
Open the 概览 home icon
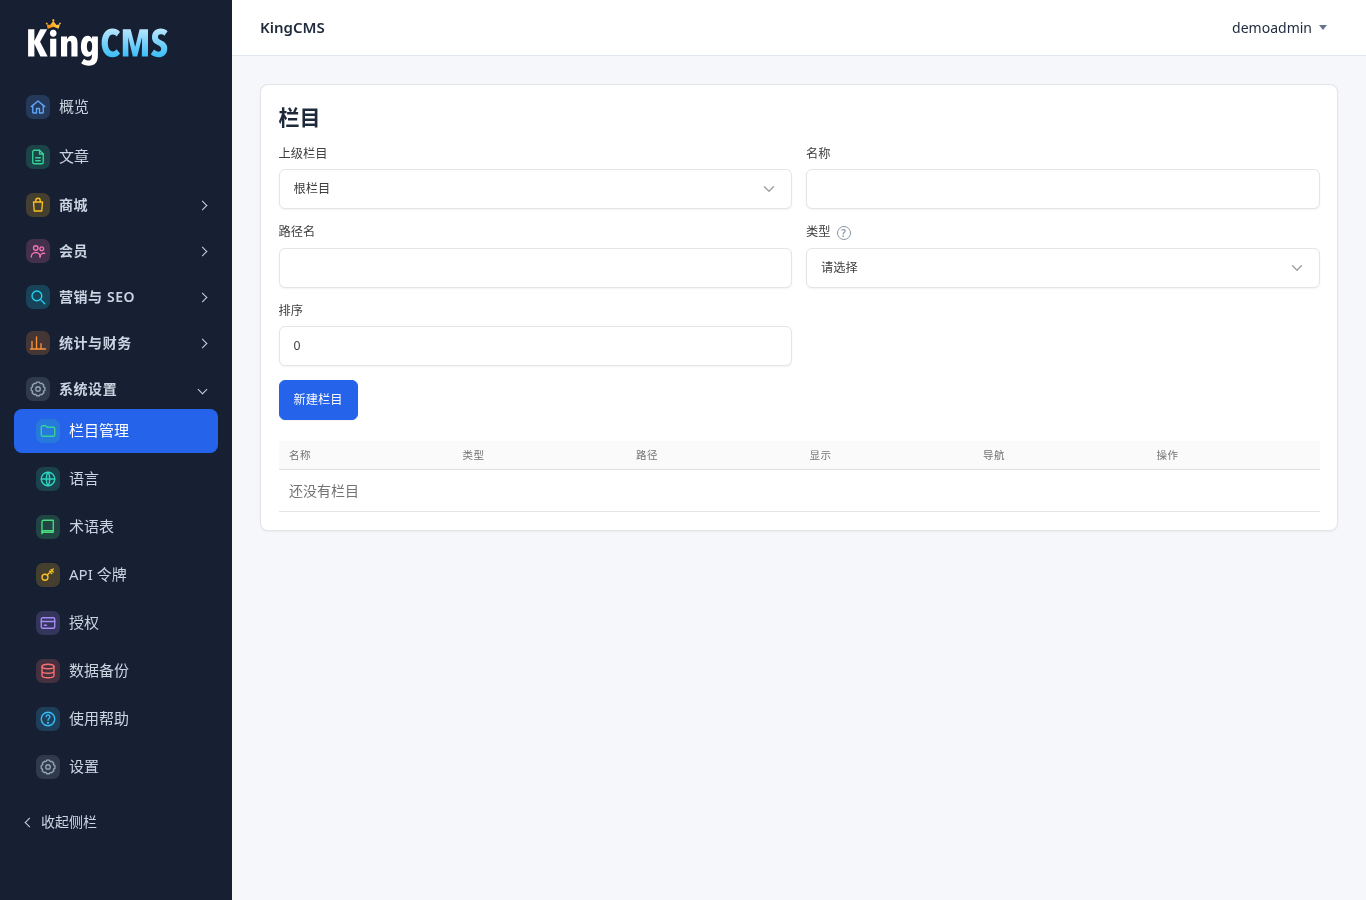pyautogui.click(x=38, y=107)
